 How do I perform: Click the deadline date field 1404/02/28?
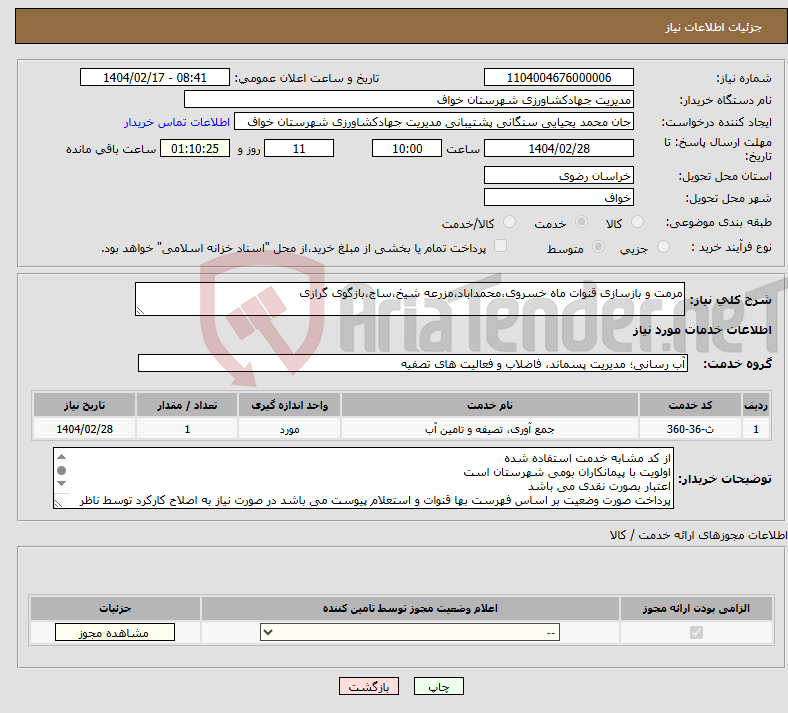[558, 148]
